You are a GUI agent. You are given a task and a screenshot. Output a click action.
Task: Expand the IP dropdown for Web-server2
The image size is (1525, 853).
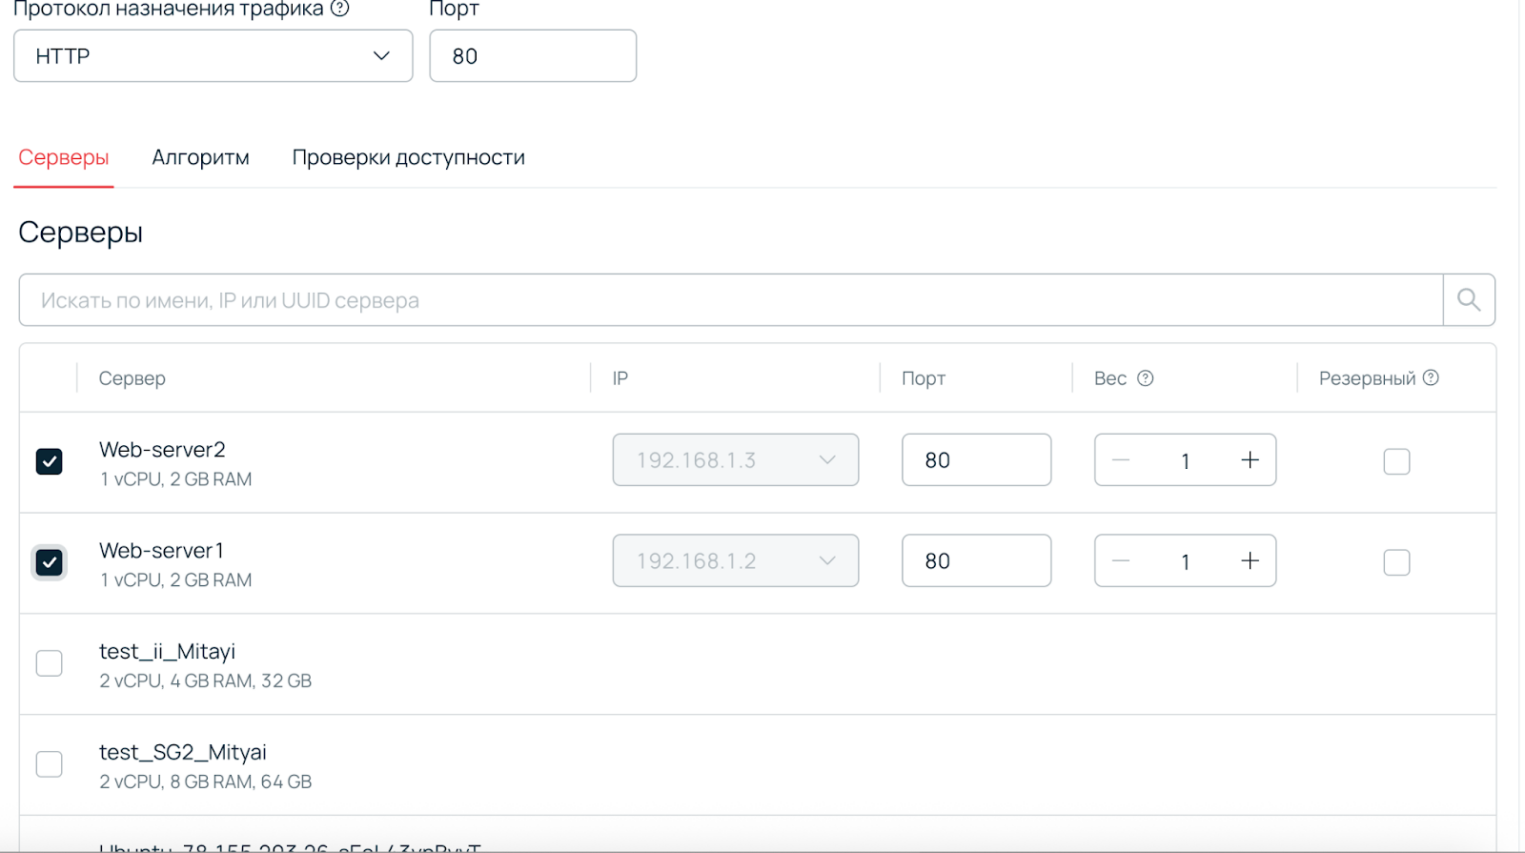(735, 460)
